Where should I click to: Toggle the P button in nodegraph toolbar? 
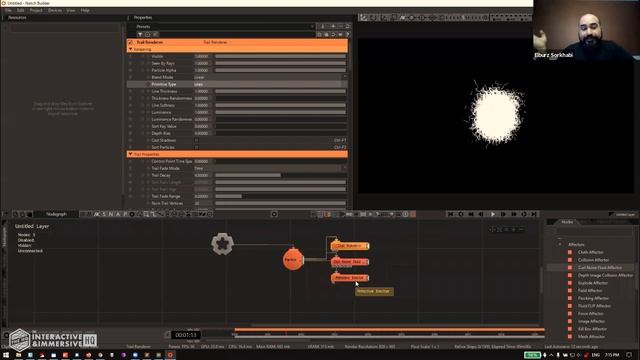click(125, 214)
